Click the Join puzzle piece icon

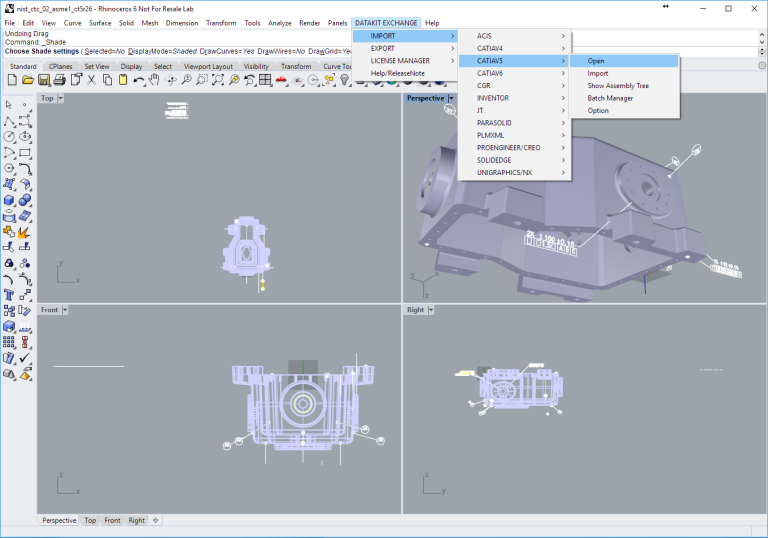pyautogui.click(x=9, y=232)
